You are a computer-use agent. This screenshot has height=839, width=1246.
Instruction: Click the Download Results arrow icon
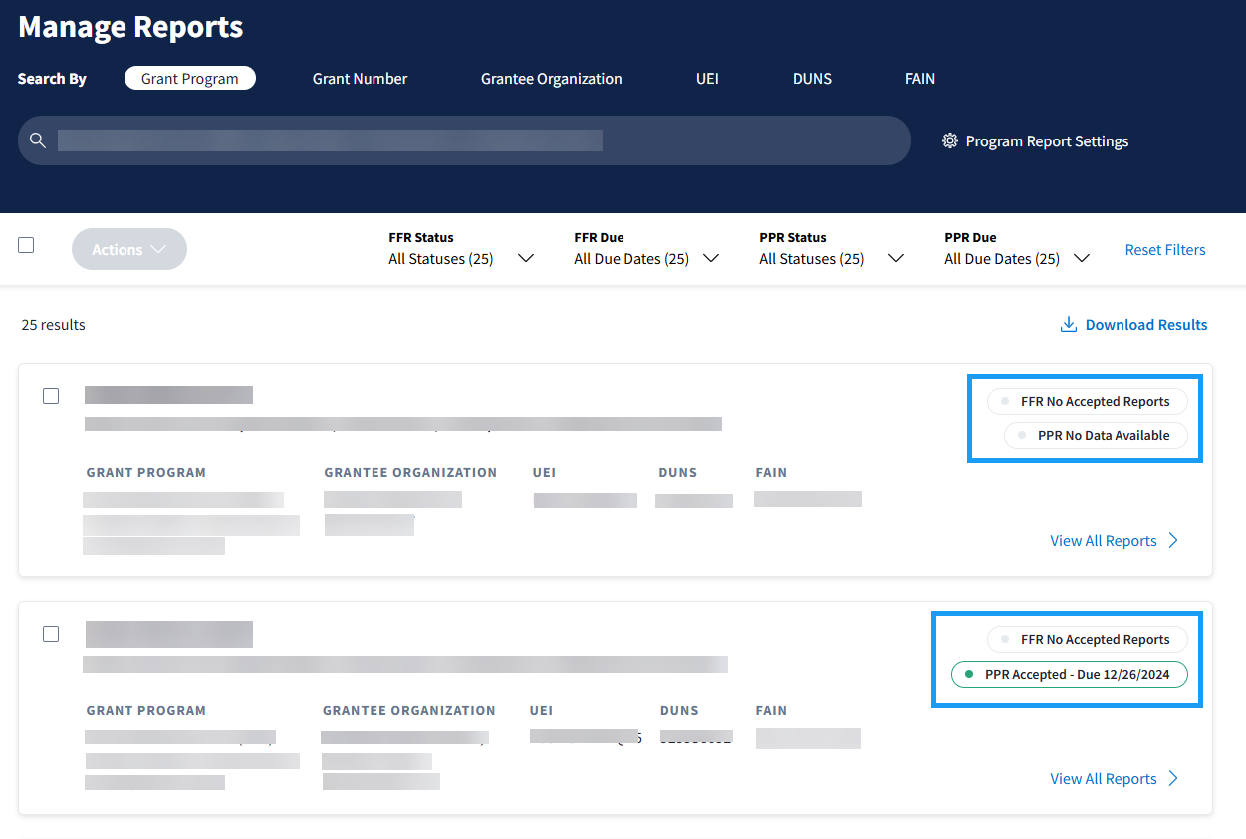click(x=1068, y=325)
